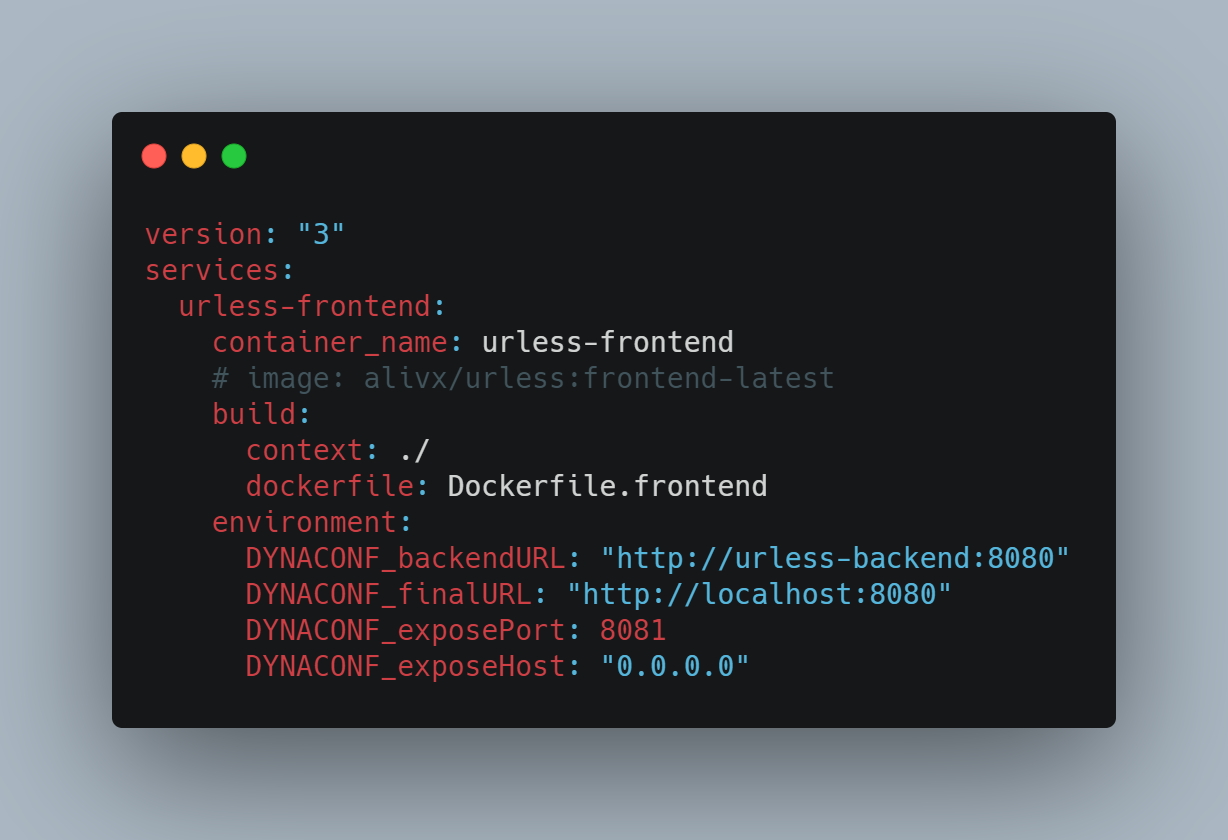Click the yellow minimize window dot
The image size is (1228, 840).
click(194, 156)
